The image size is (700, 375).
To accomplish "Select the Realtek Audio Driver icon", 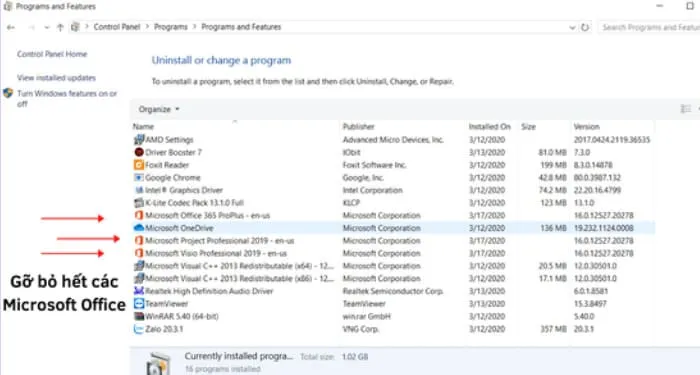I will pyautogui.click(x=139, y=291).
